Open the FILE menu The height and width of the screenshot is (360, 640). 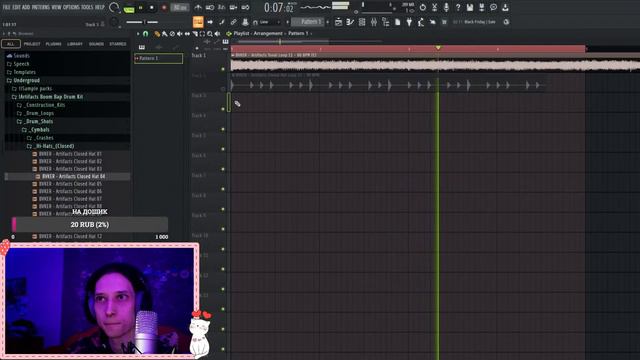tap(7, 7)
